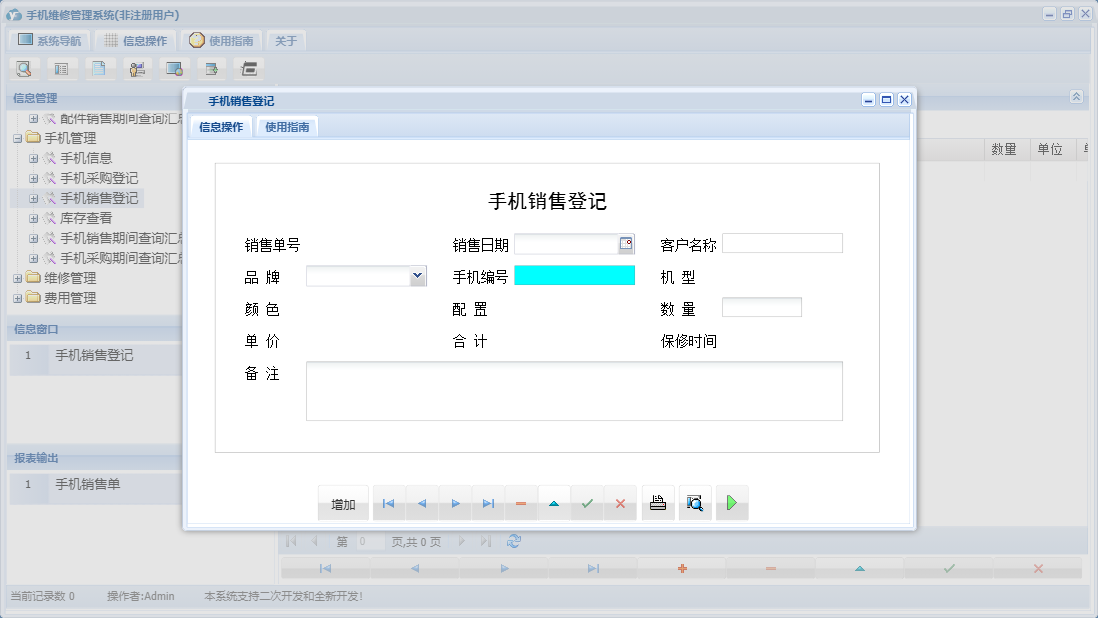The height and width of the screenshot is (618, 1098).
Task: Confirm the record with the green checkmark
Action: coord(588,504)
